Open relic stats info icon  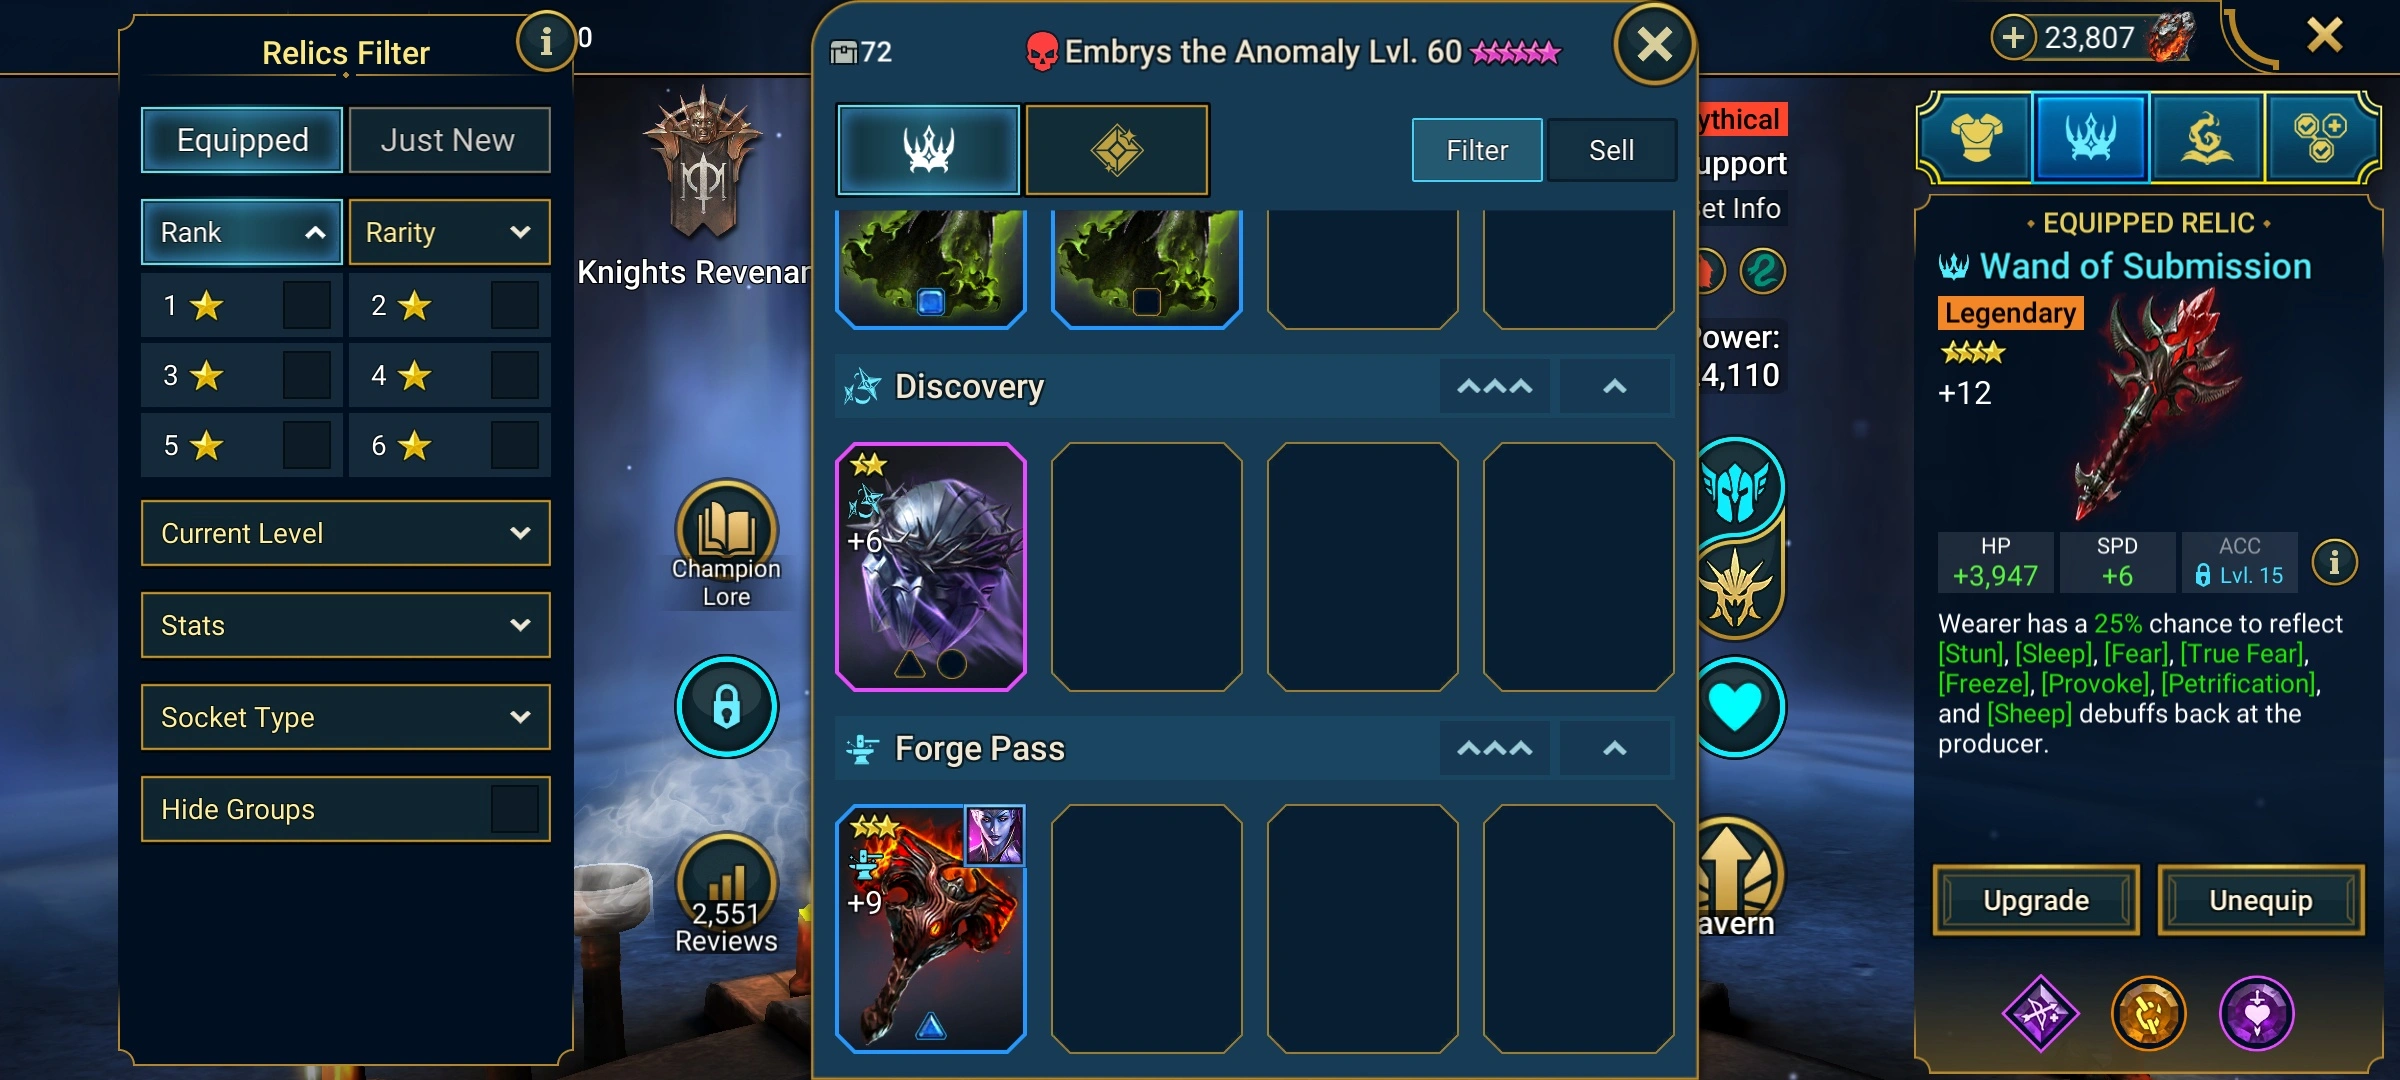(x=2334, y=562)
